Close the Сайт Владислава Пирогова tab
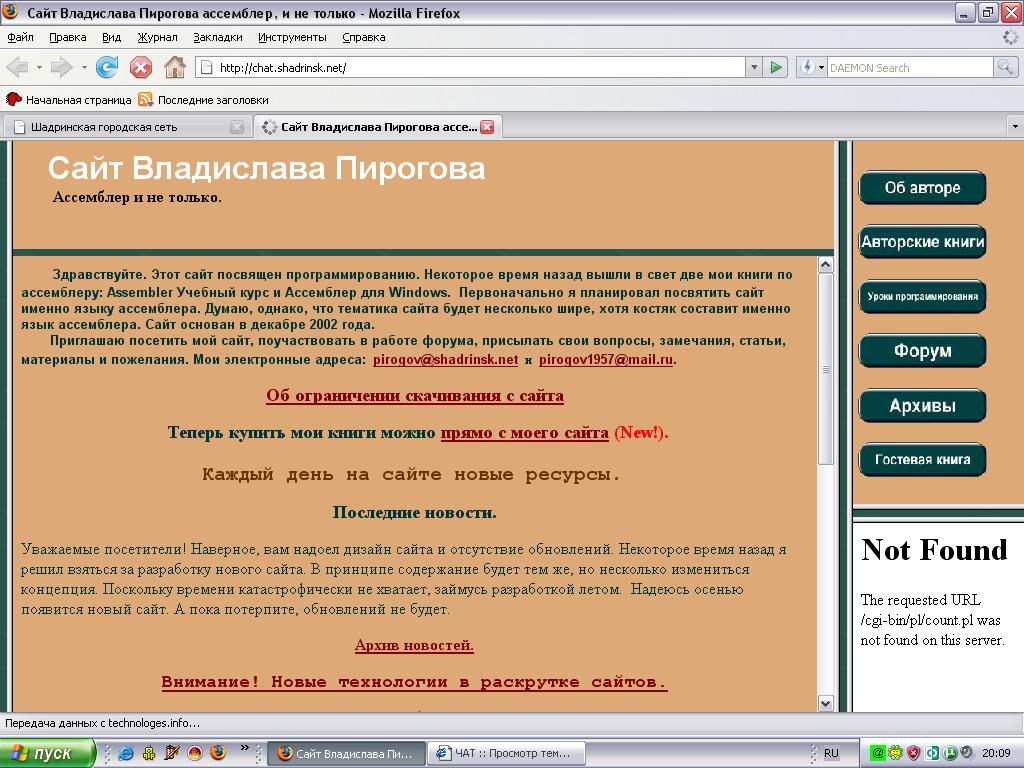Screen dimensions: 1024x768 pos(487,127)
